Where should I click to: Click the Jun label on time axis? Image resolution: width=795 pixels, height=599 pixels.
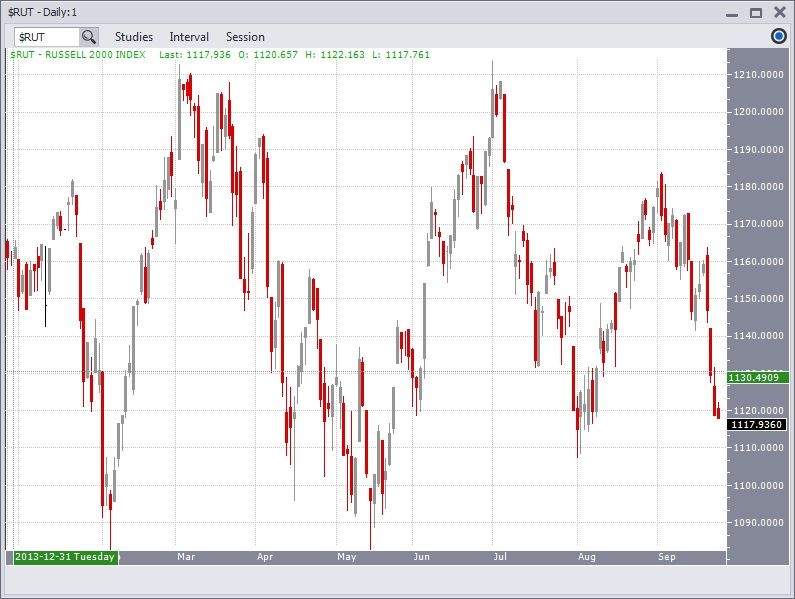(422, 556)
